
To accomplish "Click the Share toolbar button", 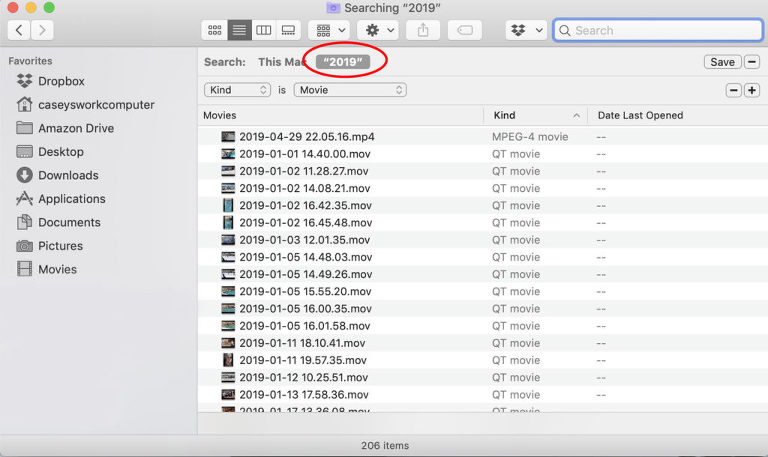I will (x=423, y=30).
